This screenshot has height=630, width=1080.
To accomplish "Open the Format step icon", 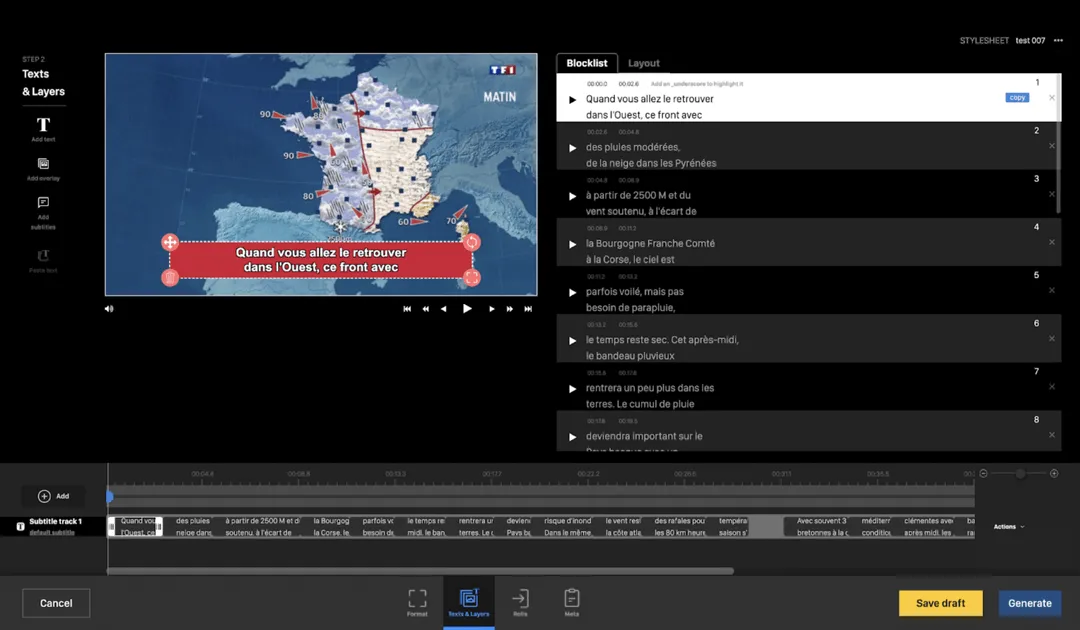I will 417,600.
